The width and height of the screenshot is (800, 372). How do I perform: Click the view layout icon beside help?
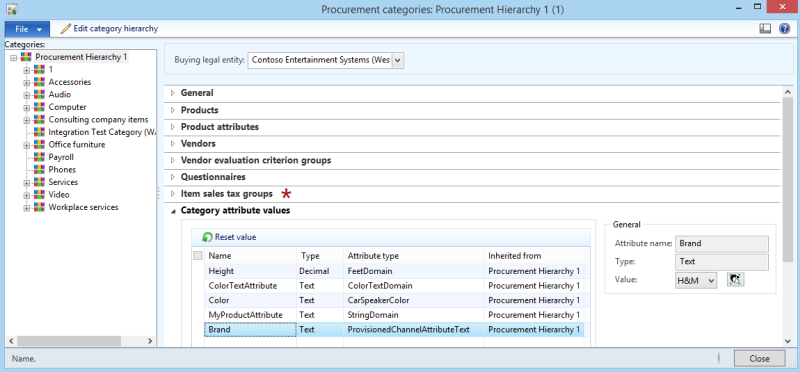click(x=765, y=29)
